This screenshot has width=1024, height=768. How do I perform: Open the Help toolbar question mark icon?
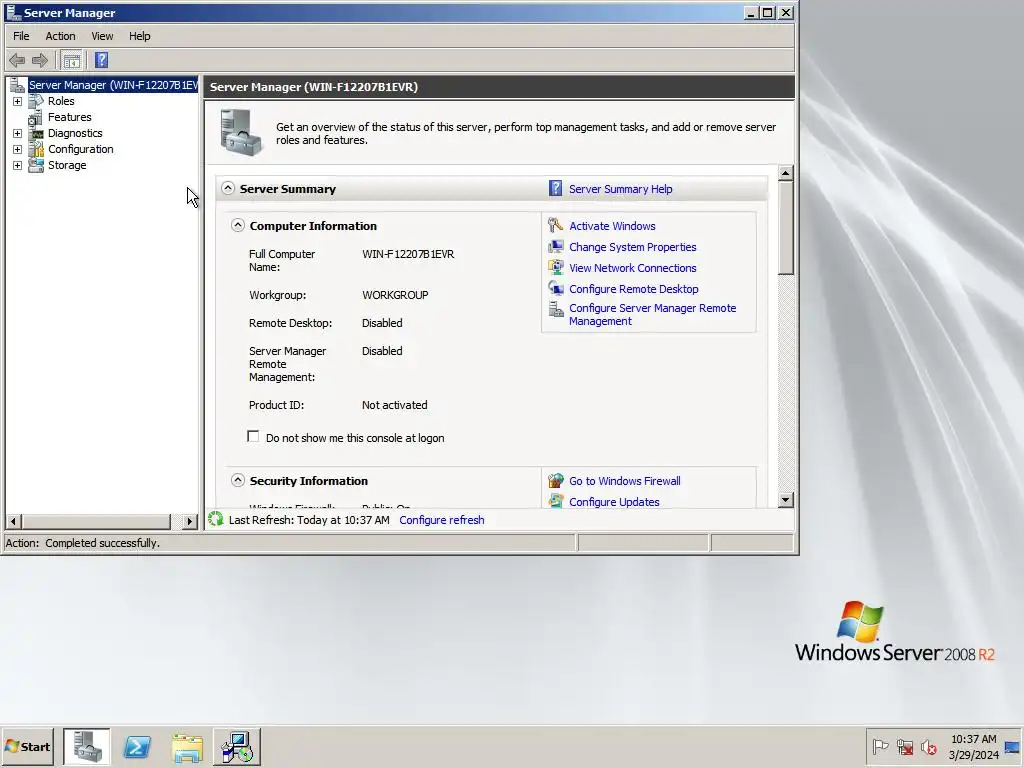click(x=101, y=61)
